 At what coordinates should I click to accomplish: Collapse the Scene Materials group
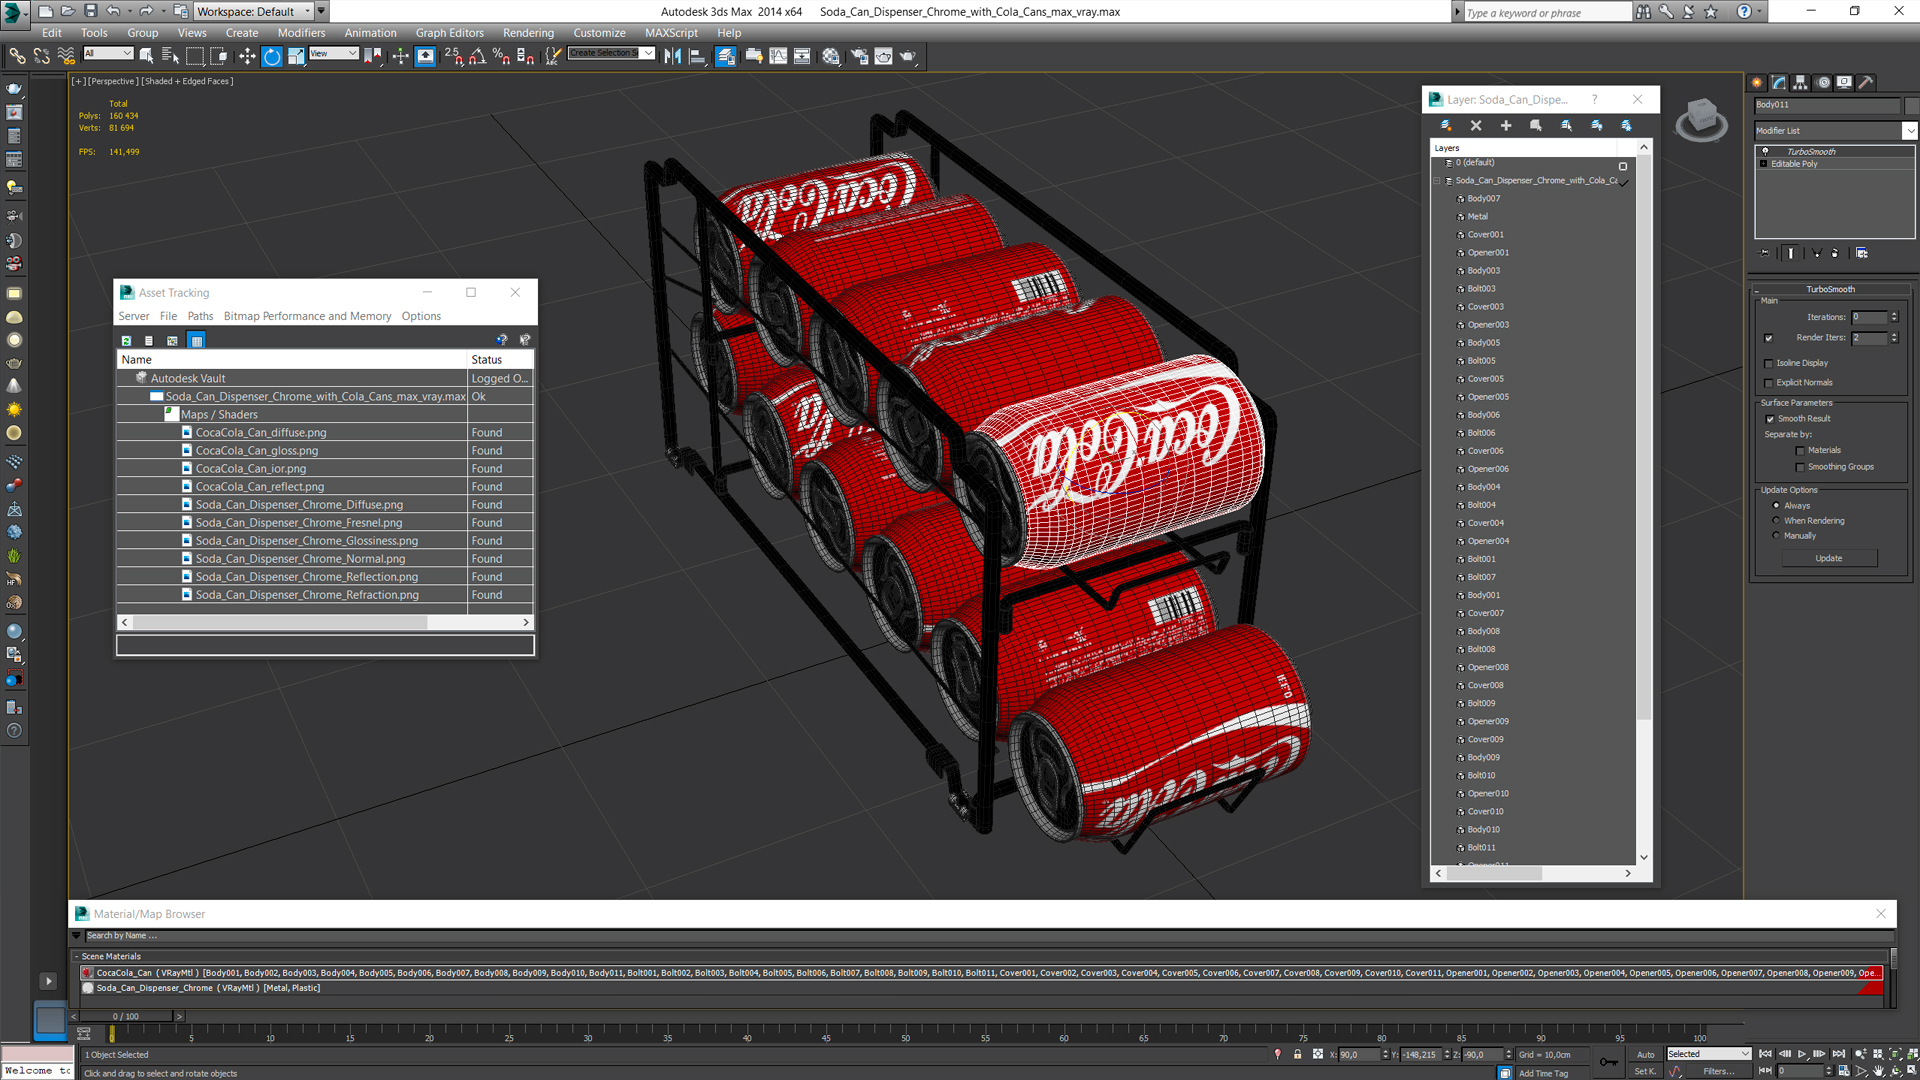point(76,956)
